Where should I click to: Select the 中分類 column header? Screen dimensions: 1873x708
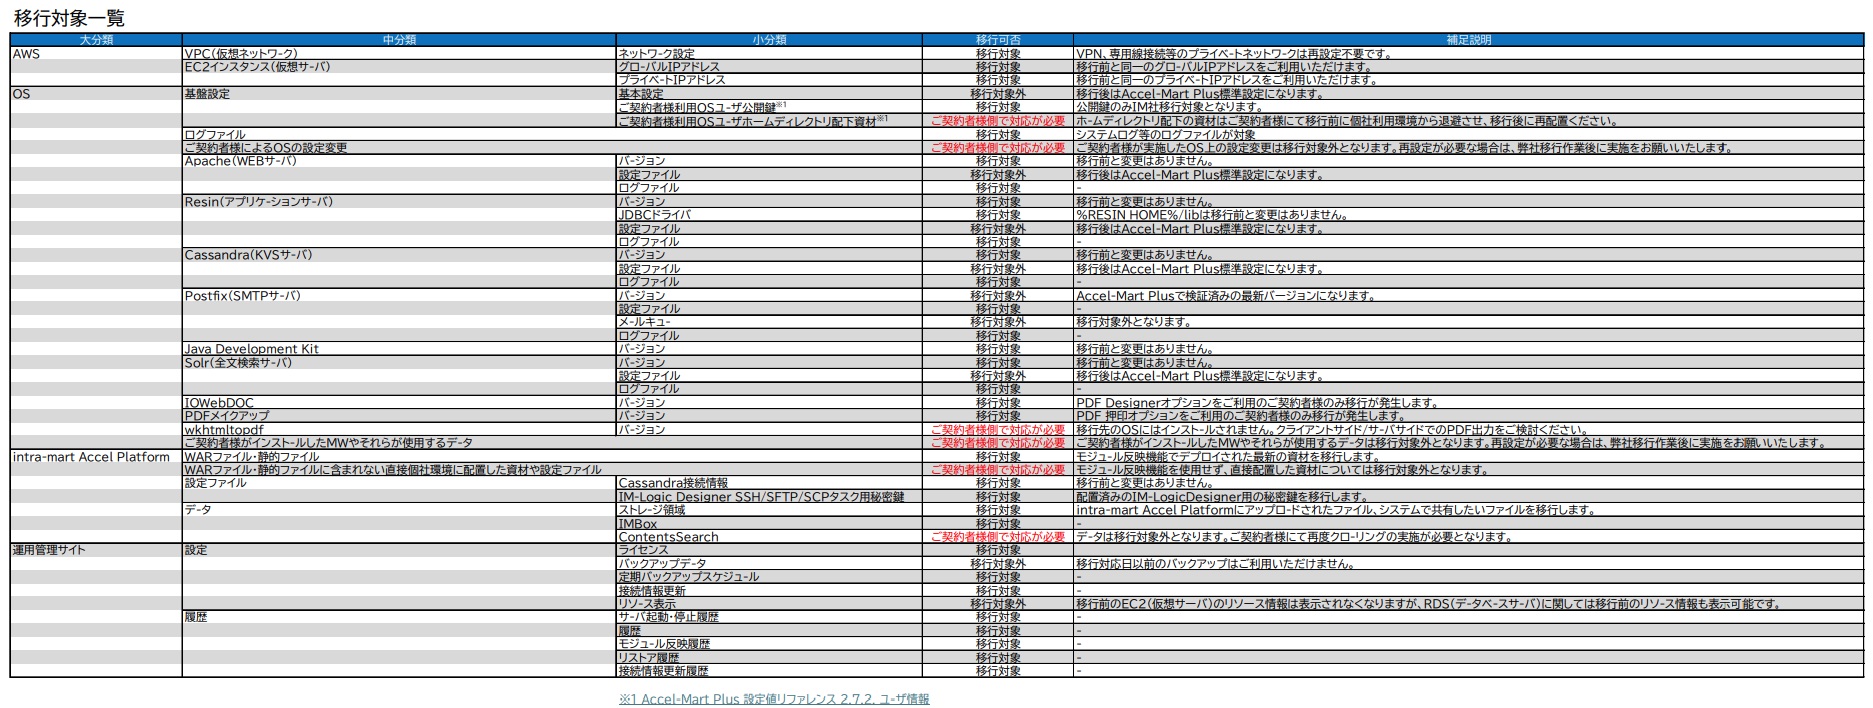click(399, 40)
